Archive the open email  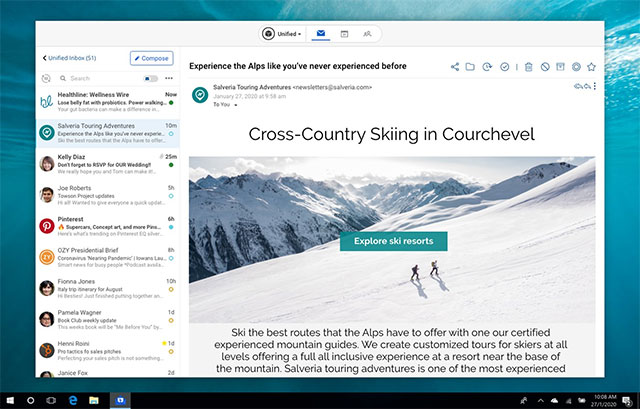click(x=560, y=67)
